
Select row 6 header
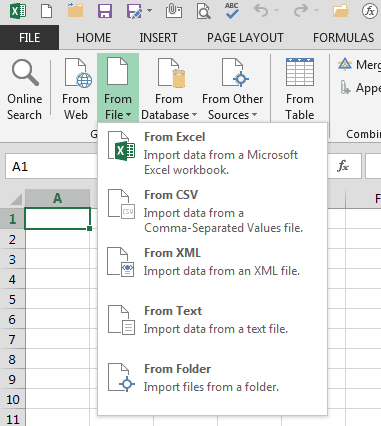tap(12, 319)
